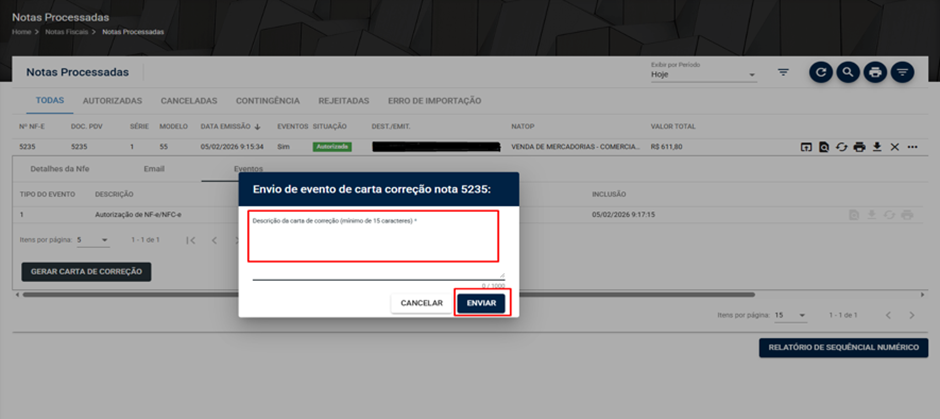Switch to the REJEITADAS tab
Viewport: 940px width, 419px height.
click(x=344, y=101)
